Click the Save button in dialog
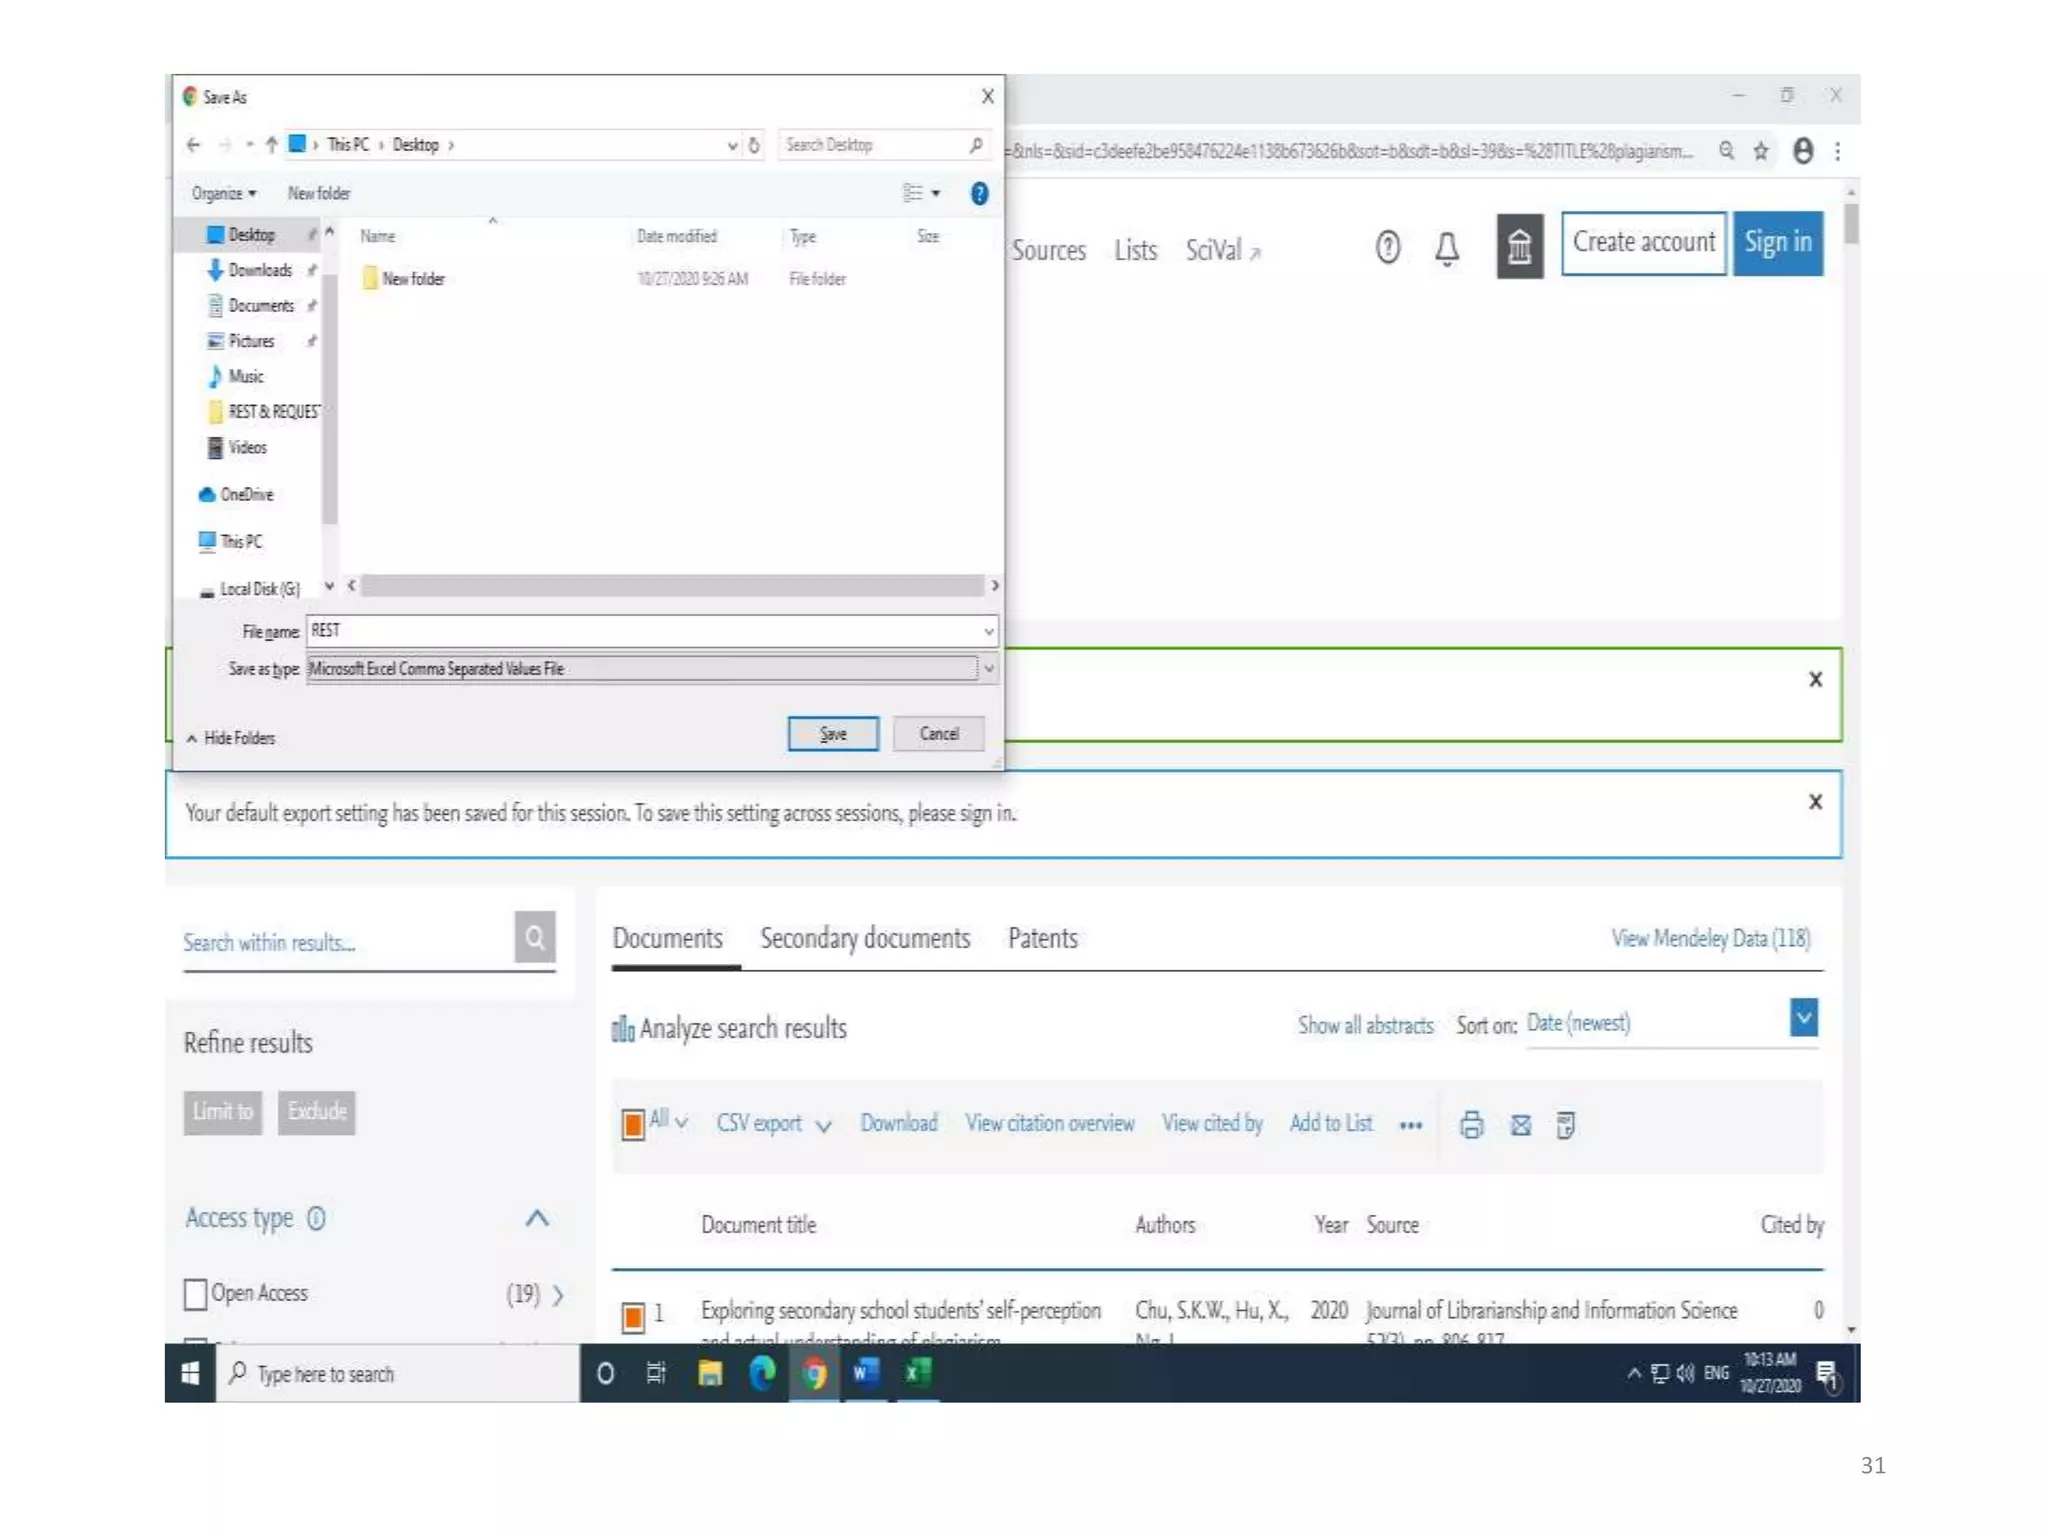The width and height of the screenshot is (2048, 1536). (832, 733)
